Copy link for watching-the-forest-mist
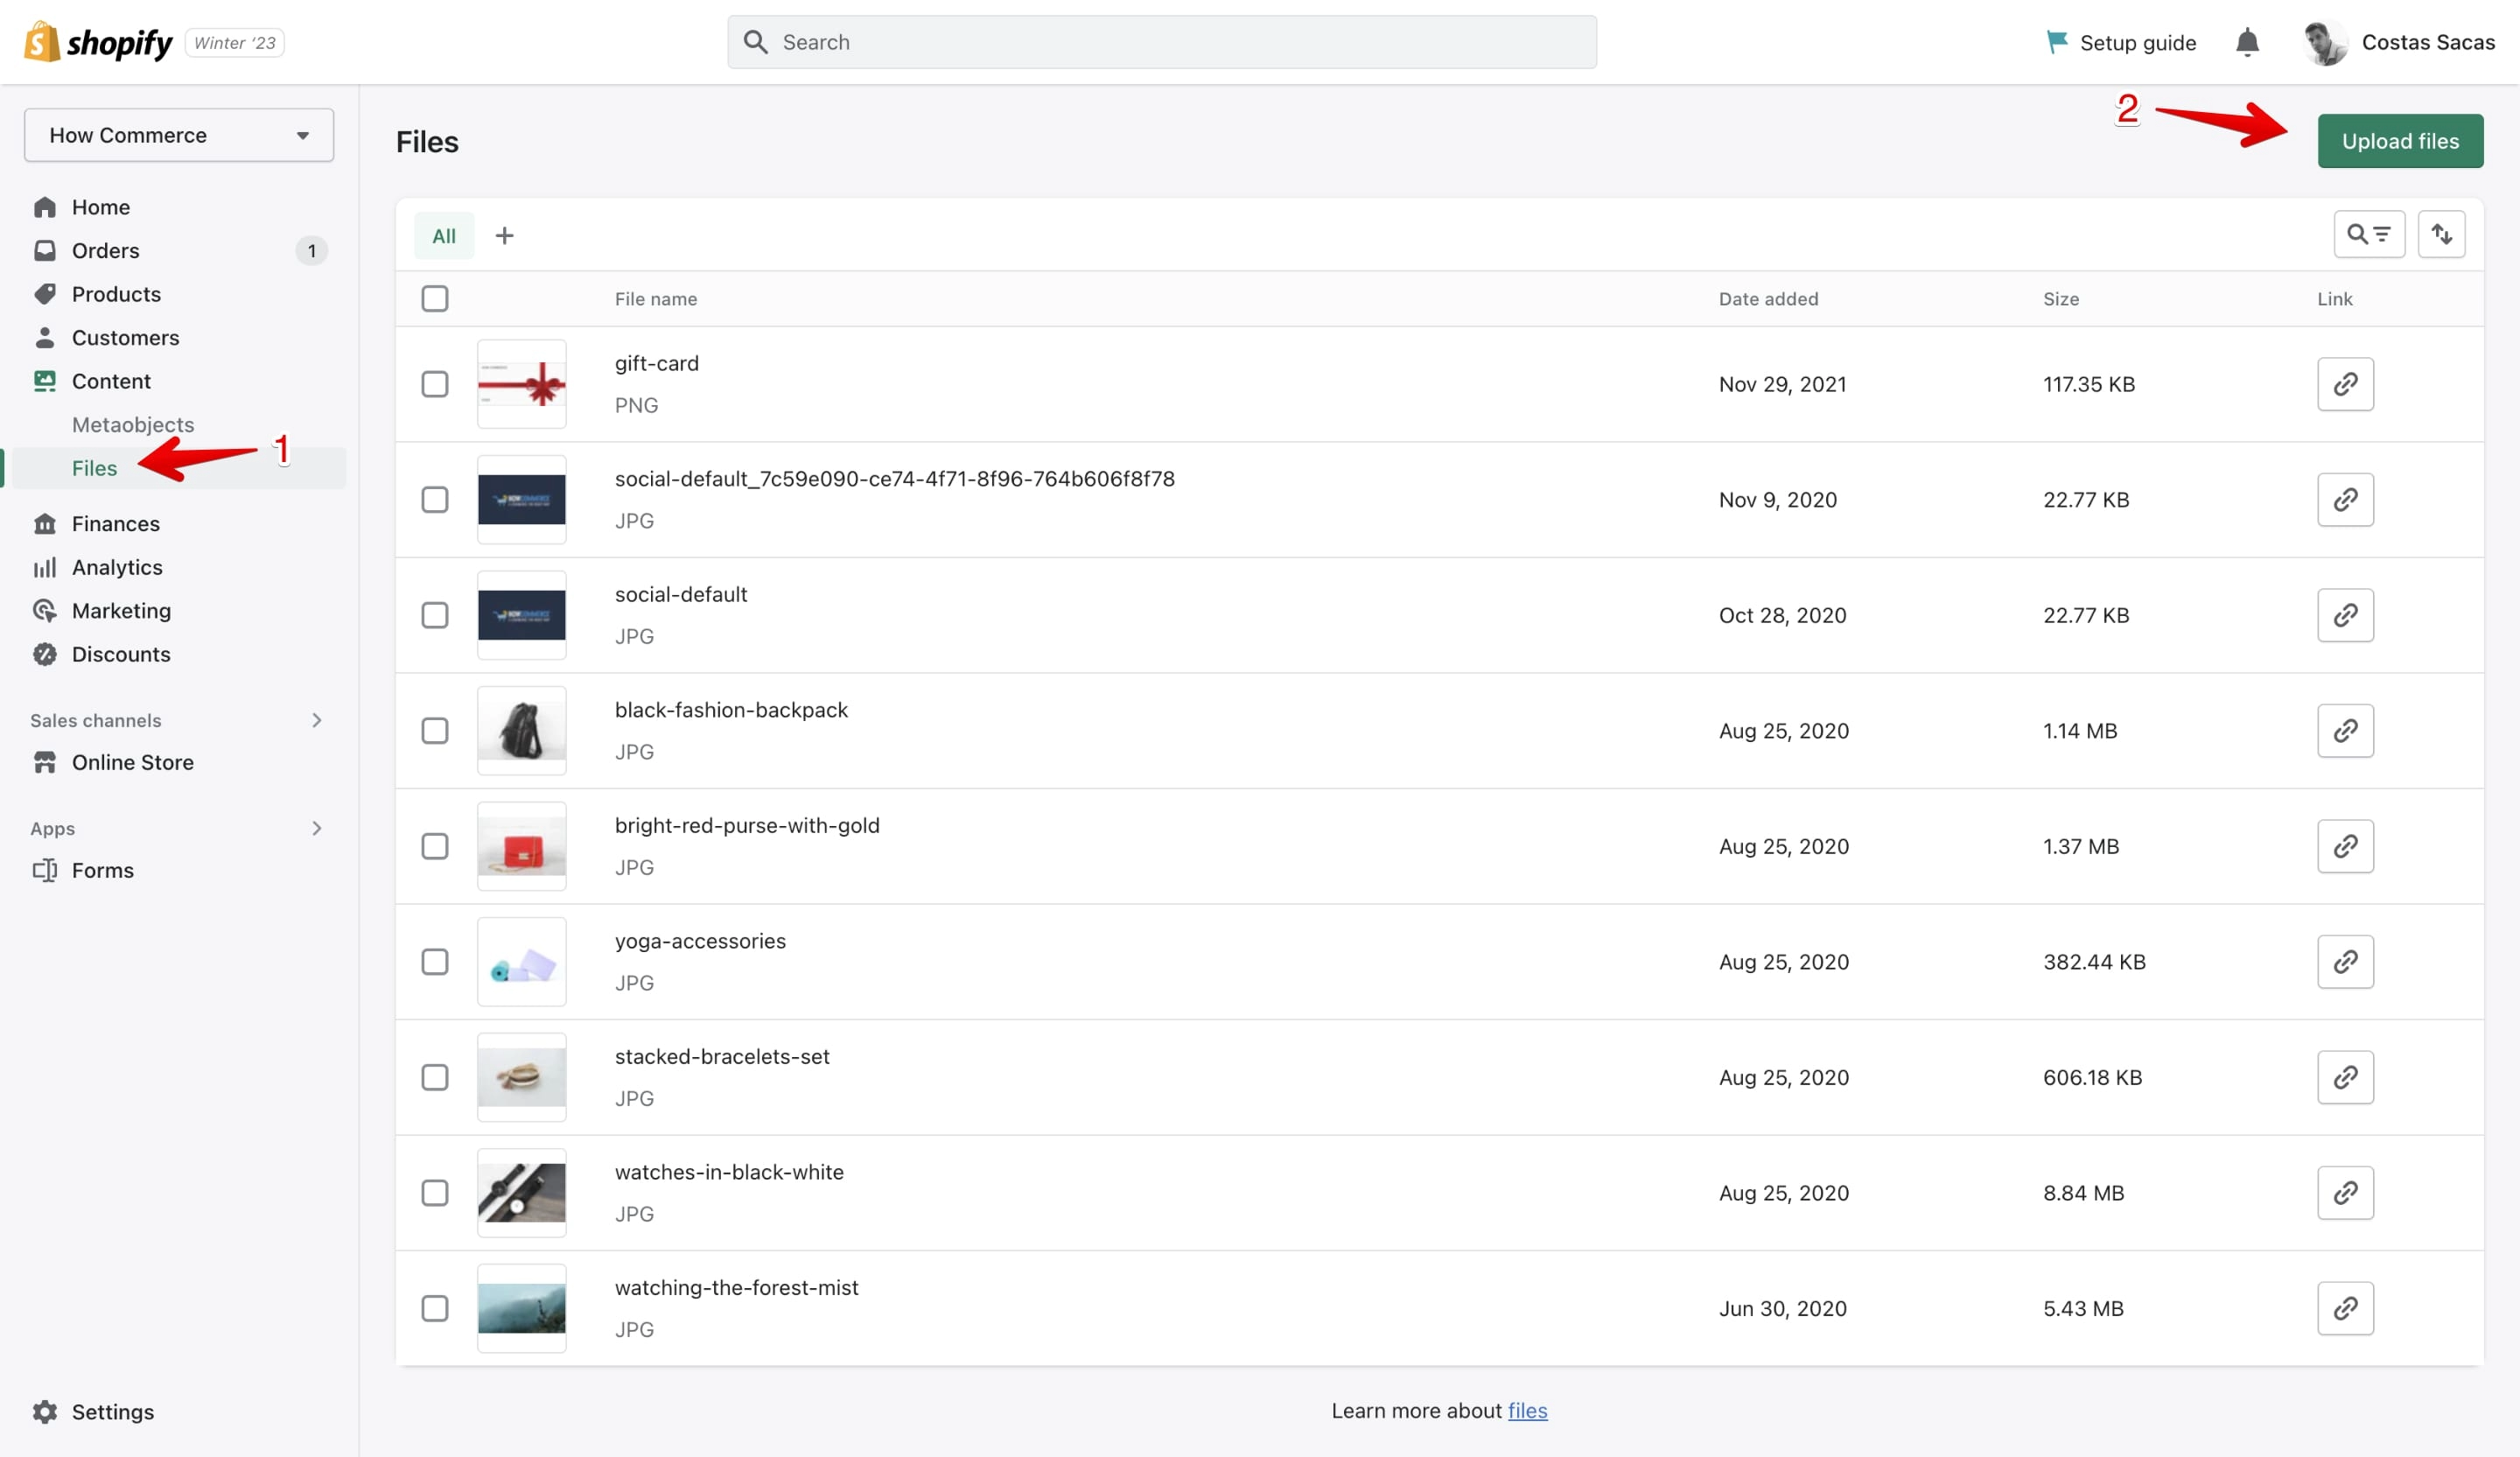The width and height of the screenshot is (2520, 1457). [x=2345, y=1308]
